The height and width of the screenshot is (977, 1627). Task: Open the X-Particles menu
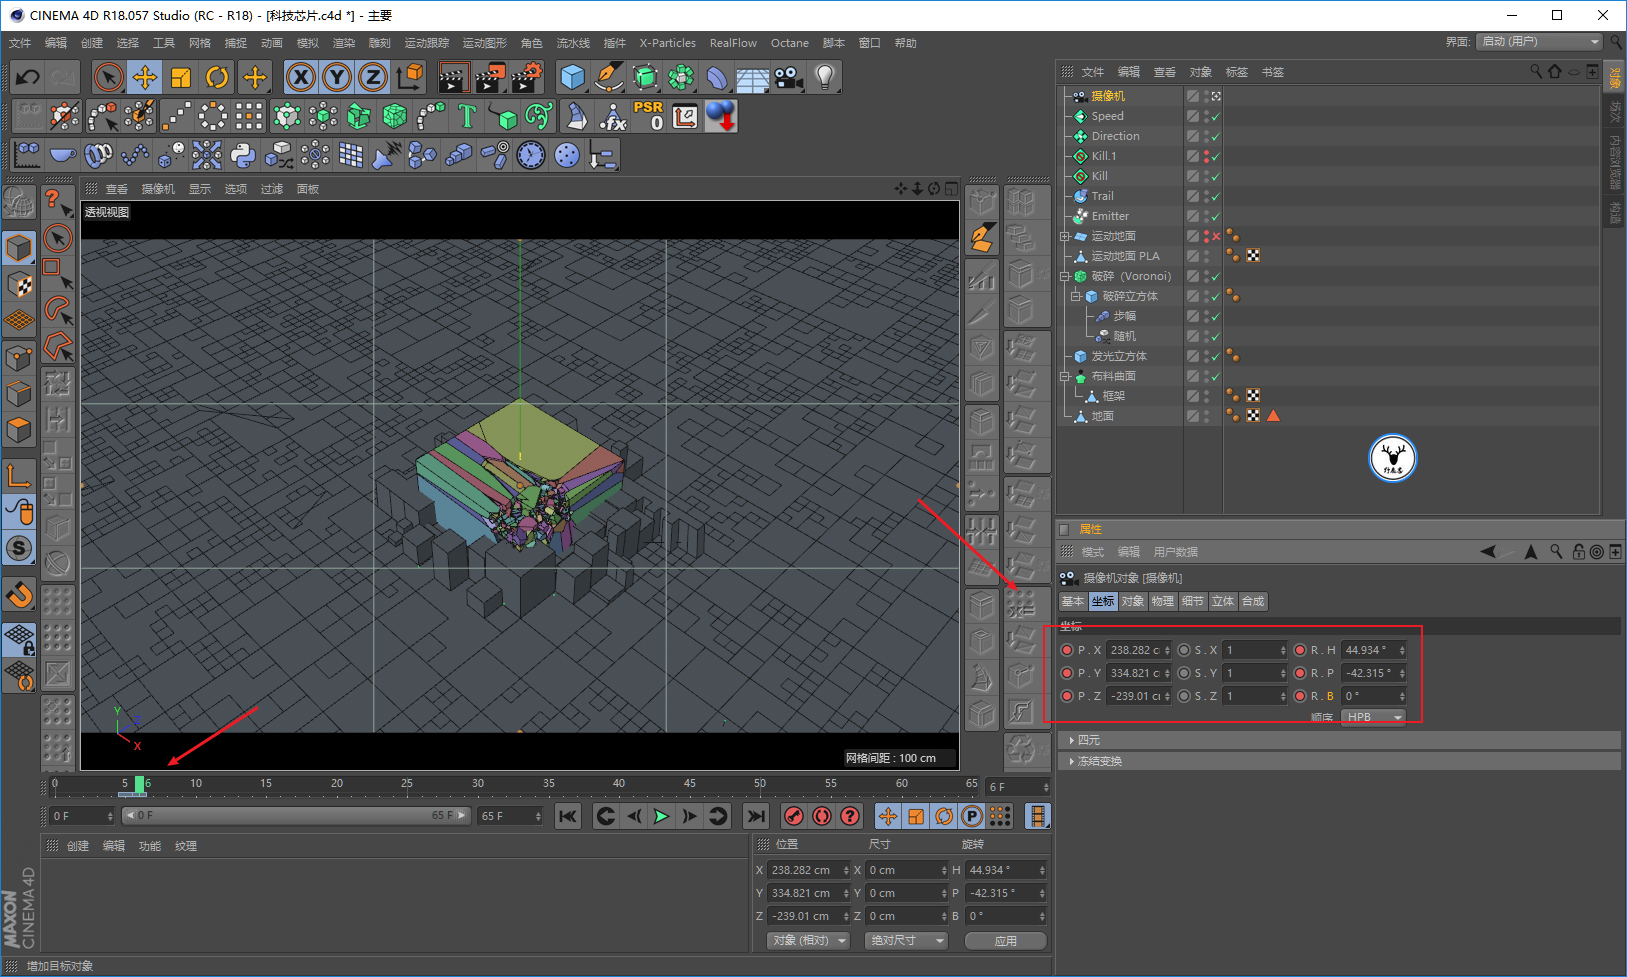pyautogui.click(x=668, y=43)
